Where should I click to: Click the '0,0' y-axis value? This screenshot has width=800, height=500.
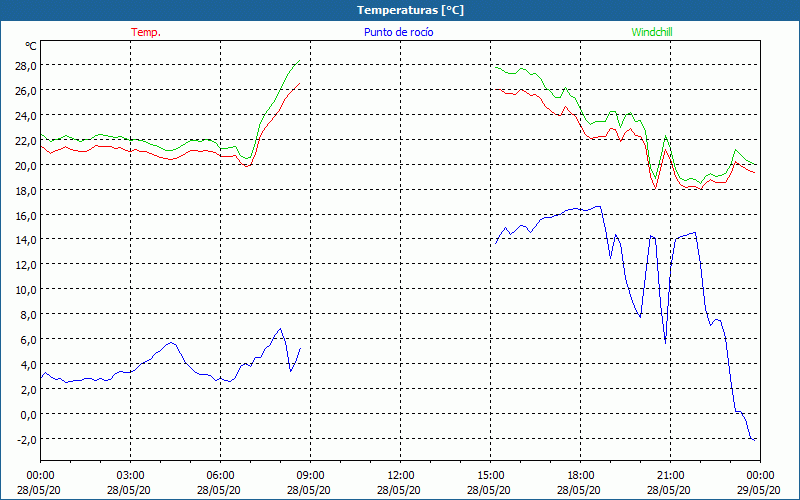pos(28,415)
